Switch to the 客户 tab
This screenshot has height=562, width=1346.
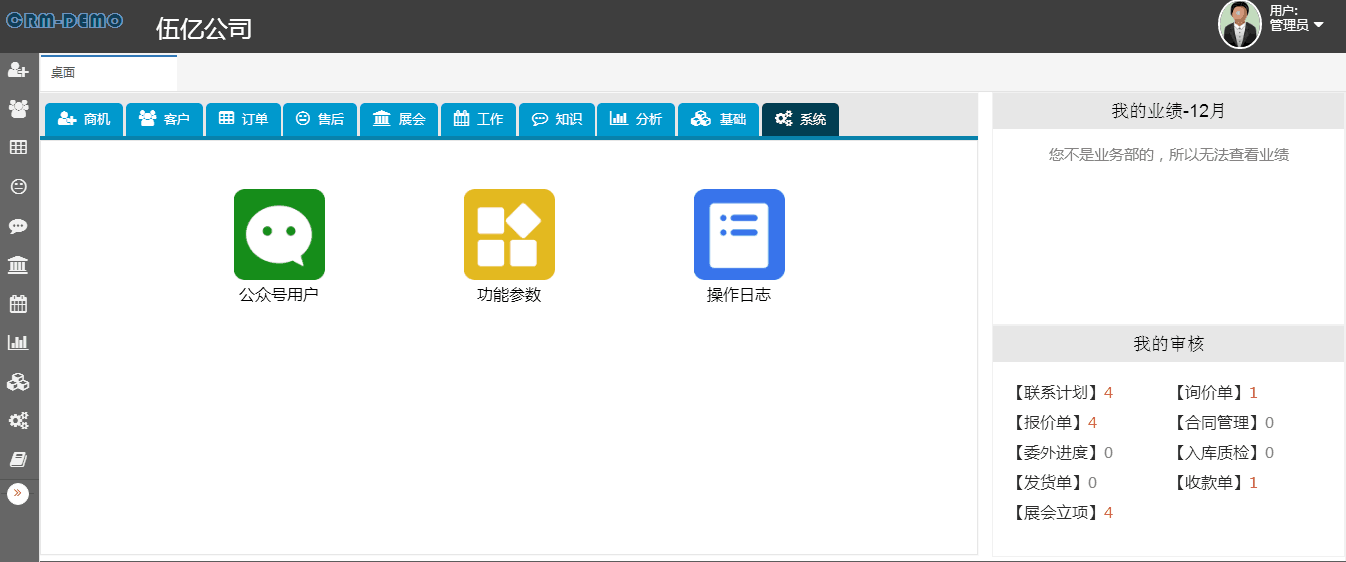coord(164,119)
